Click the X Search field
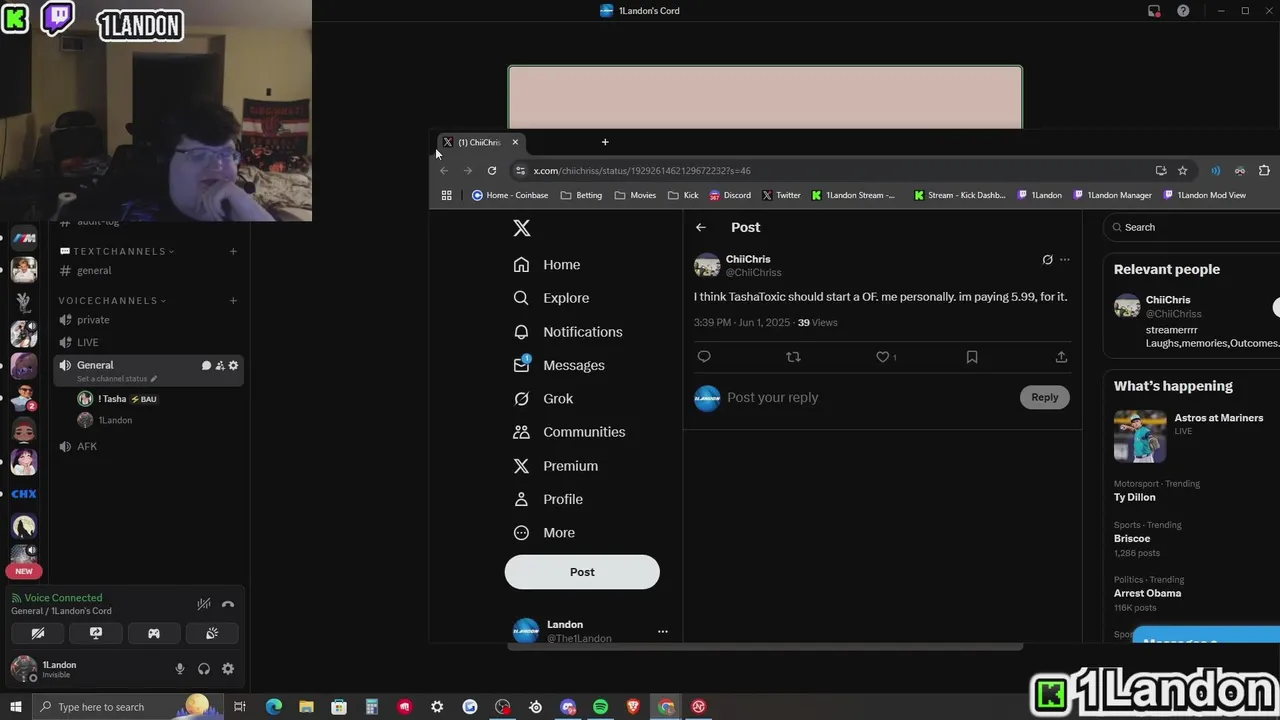Image resolution: width=1280 pixels, height=720 pixels. (x=1194, y=227)
